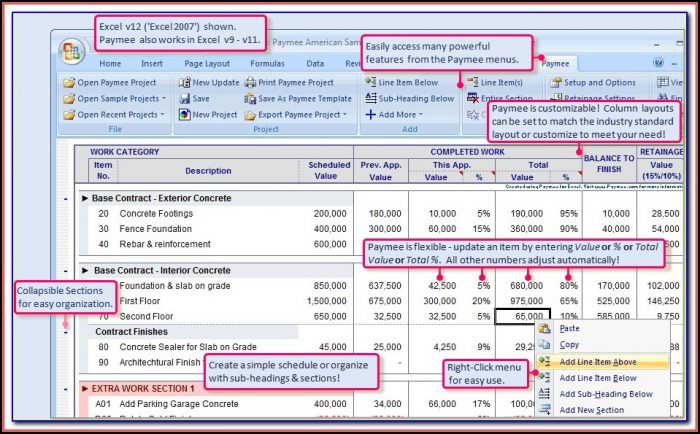Open the Home ribbon tab
Viewport: 700px width, 434px height.
click(110, 63)
